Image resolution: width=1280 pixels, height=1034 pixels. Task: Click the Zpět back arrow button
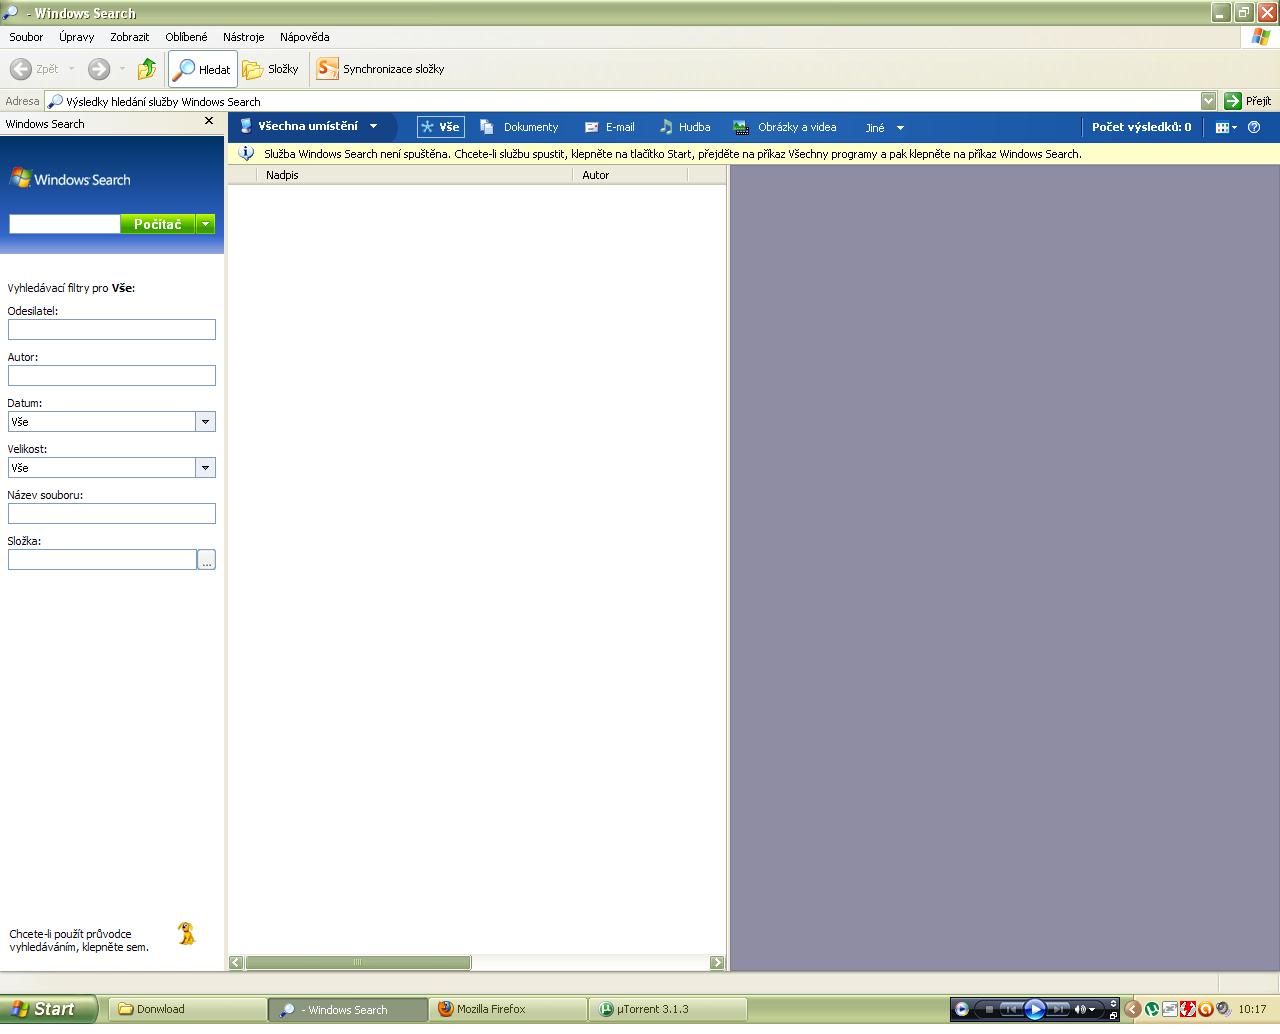coord(34,69)
